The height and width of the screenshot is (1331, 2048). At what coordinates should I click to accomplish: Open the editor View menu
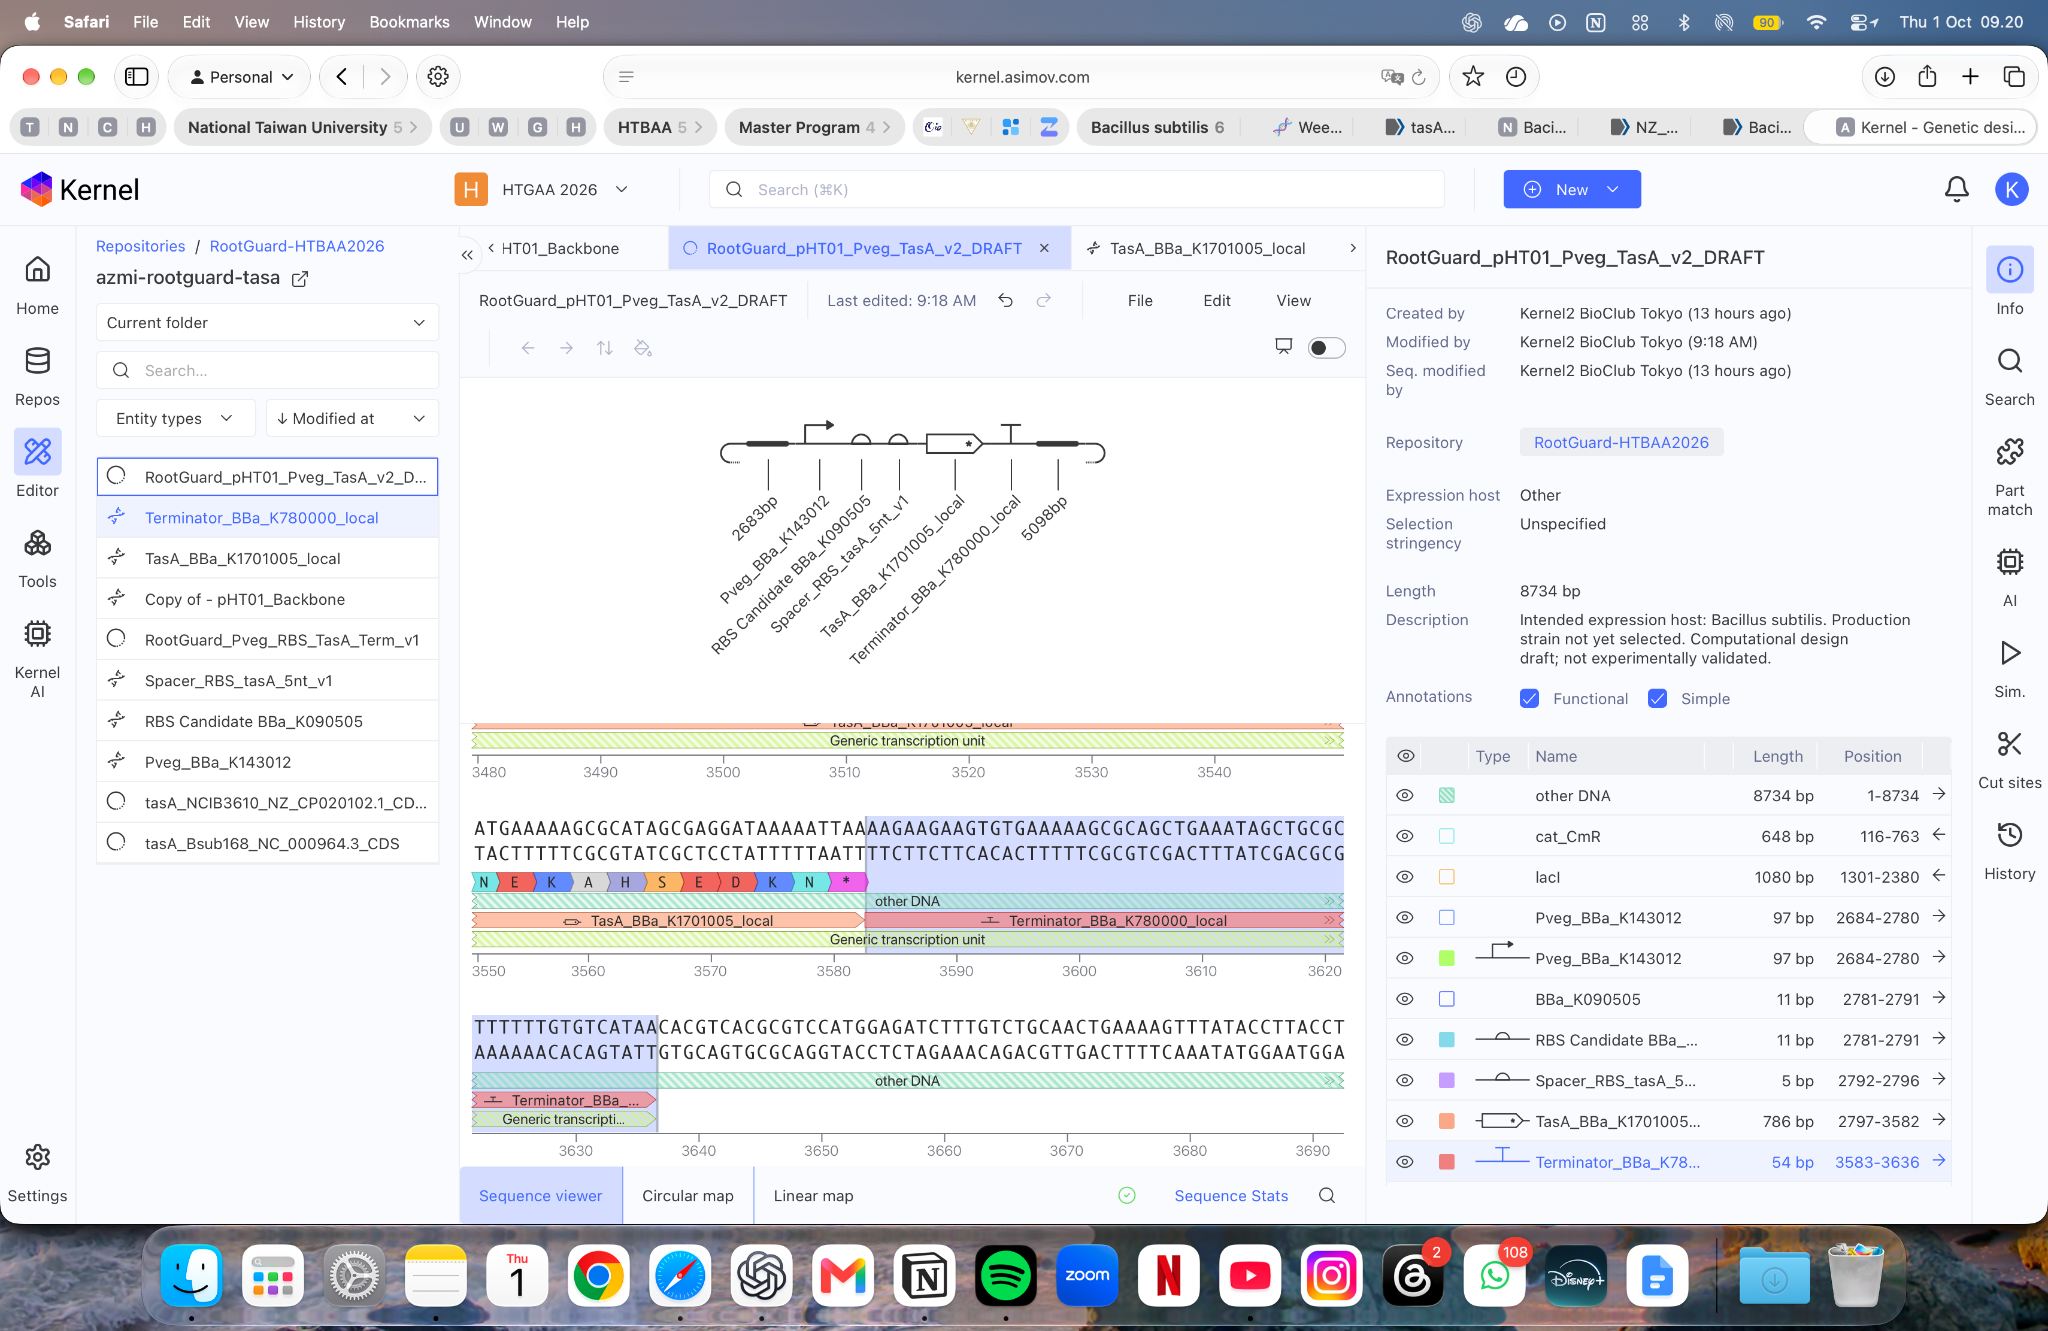pyautogui.click(x=1293, y=300)
